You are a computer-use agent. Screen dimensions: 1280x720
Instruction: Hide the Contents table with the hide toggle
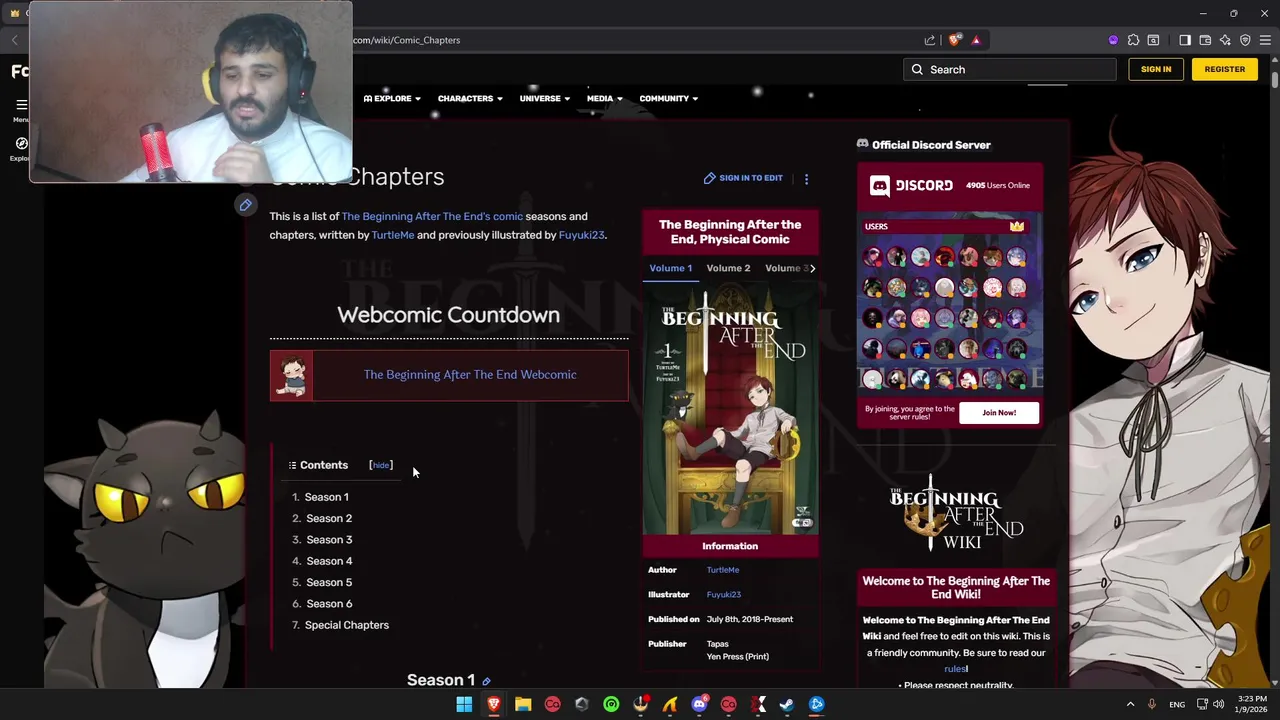381,465
